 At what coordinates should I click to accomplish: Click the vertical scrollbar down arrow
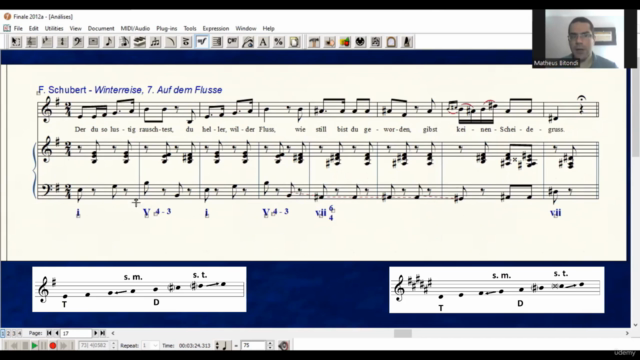pos(636,325)
